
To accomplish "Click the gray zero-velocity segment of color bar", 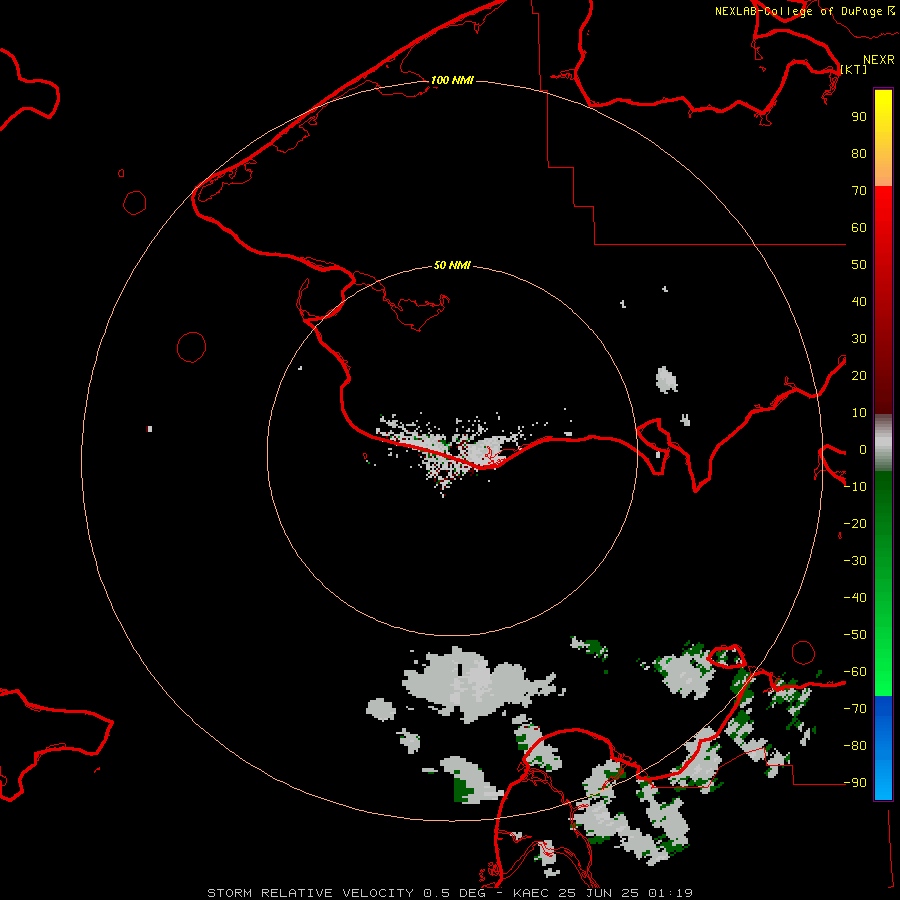I will point(883,442).
